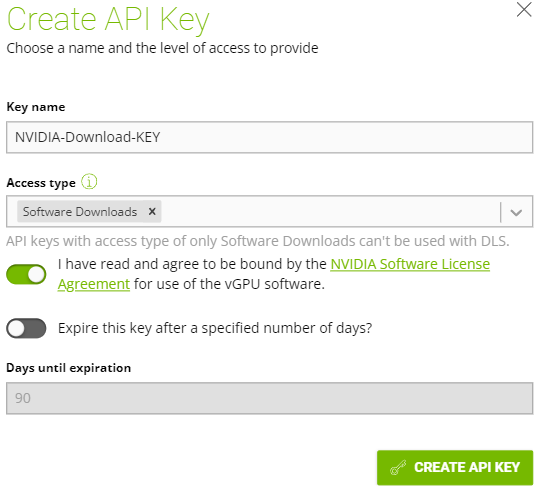Viewport: 543px width, 492px height.
Task: Click the Access type label
Action: tap(41, 182)
